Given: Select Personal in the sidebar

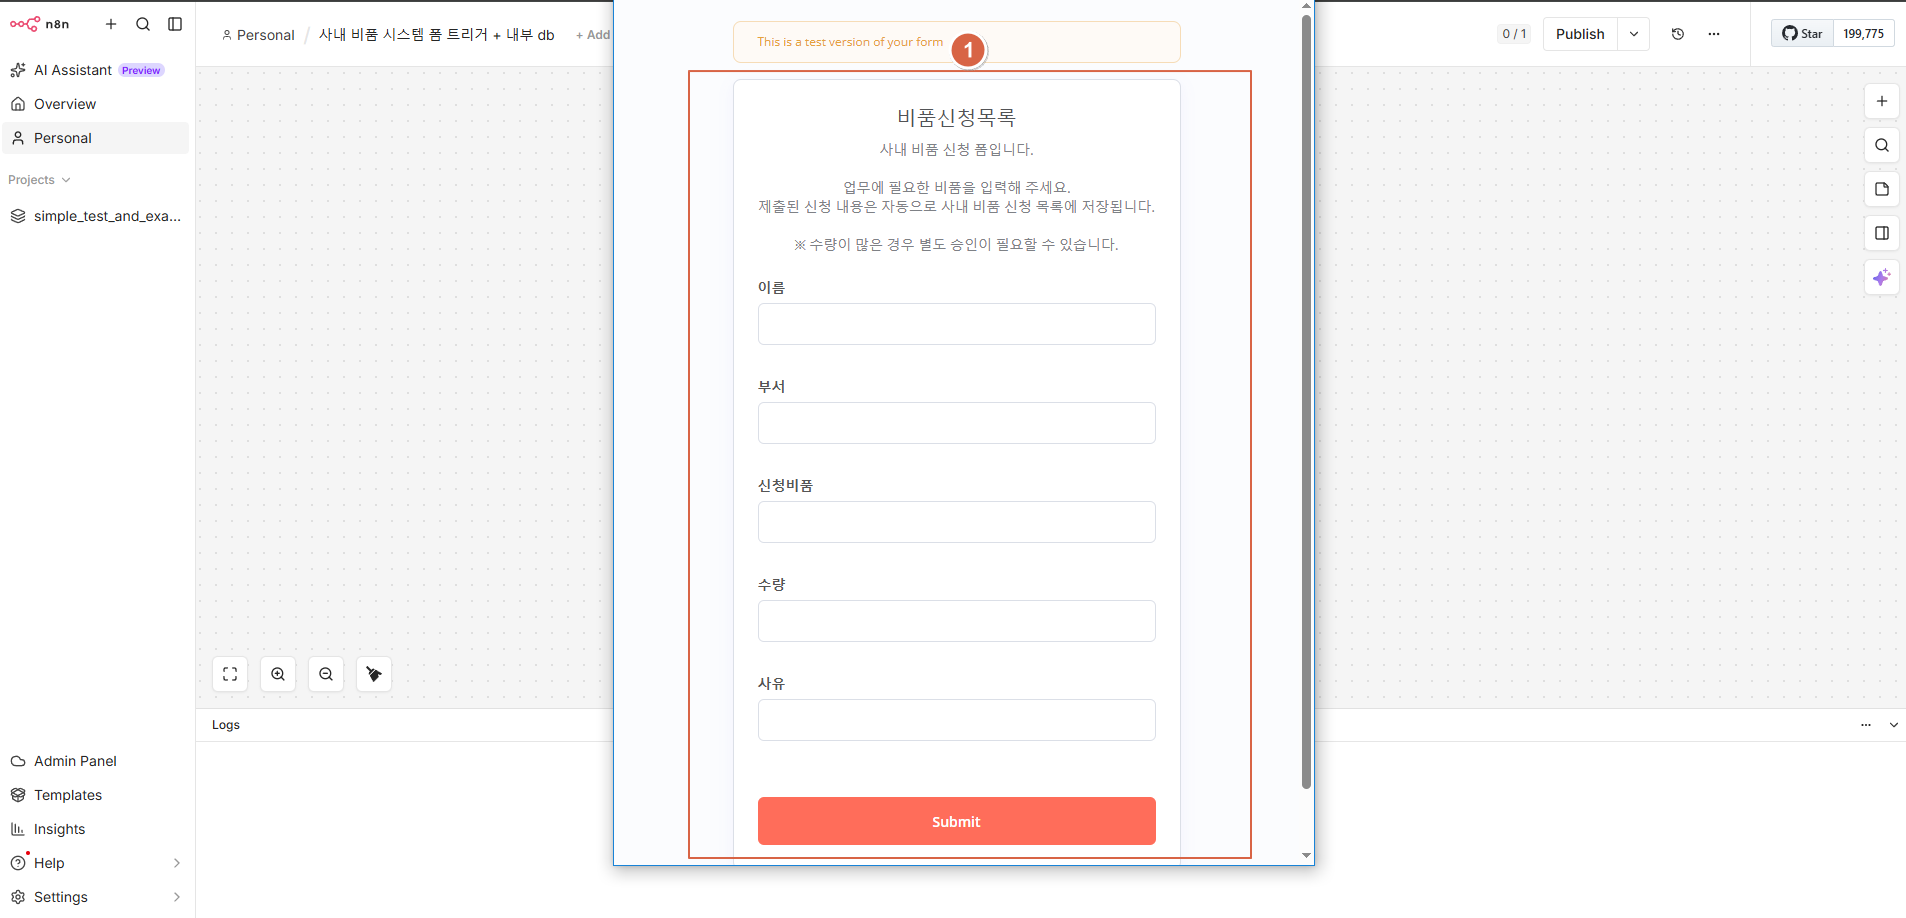Looking at the screenshot, I should 96,138.
